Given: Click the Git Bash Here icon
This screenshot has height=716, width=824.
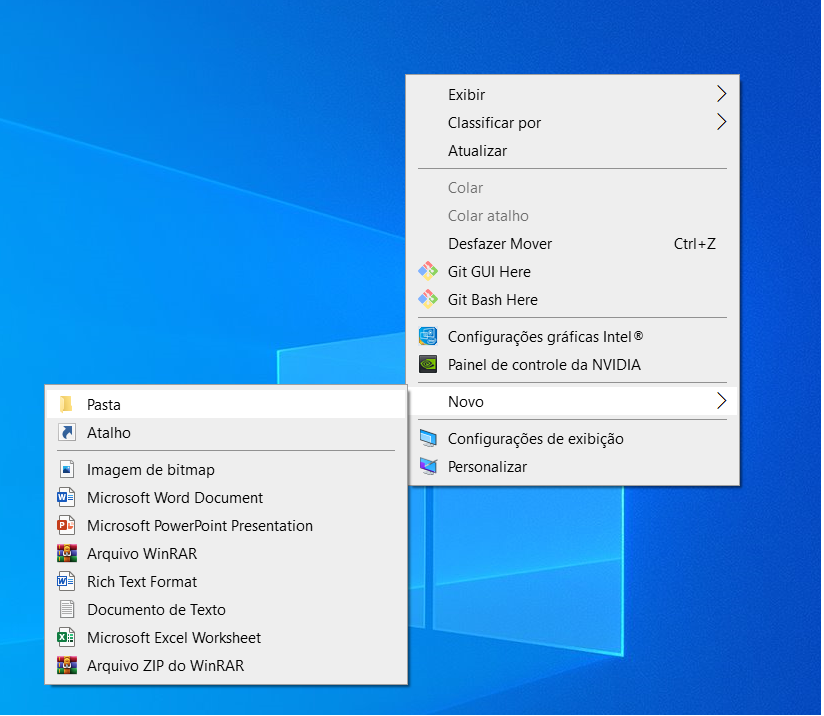Looking at the screenshot, I should click(x=428, y=300).
